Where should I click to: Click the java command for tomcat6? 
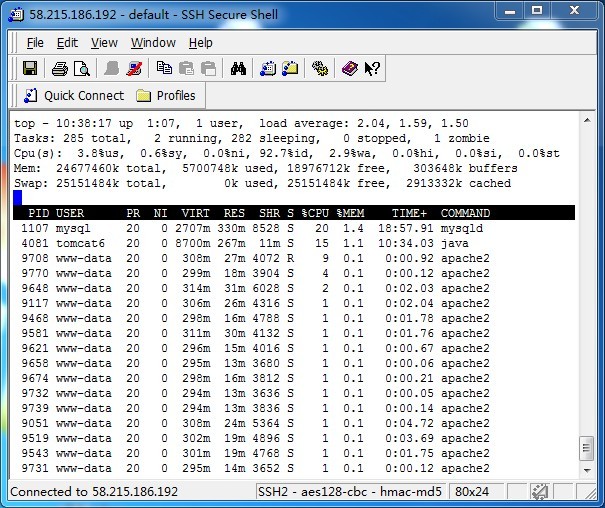click(x=455, y=244)
